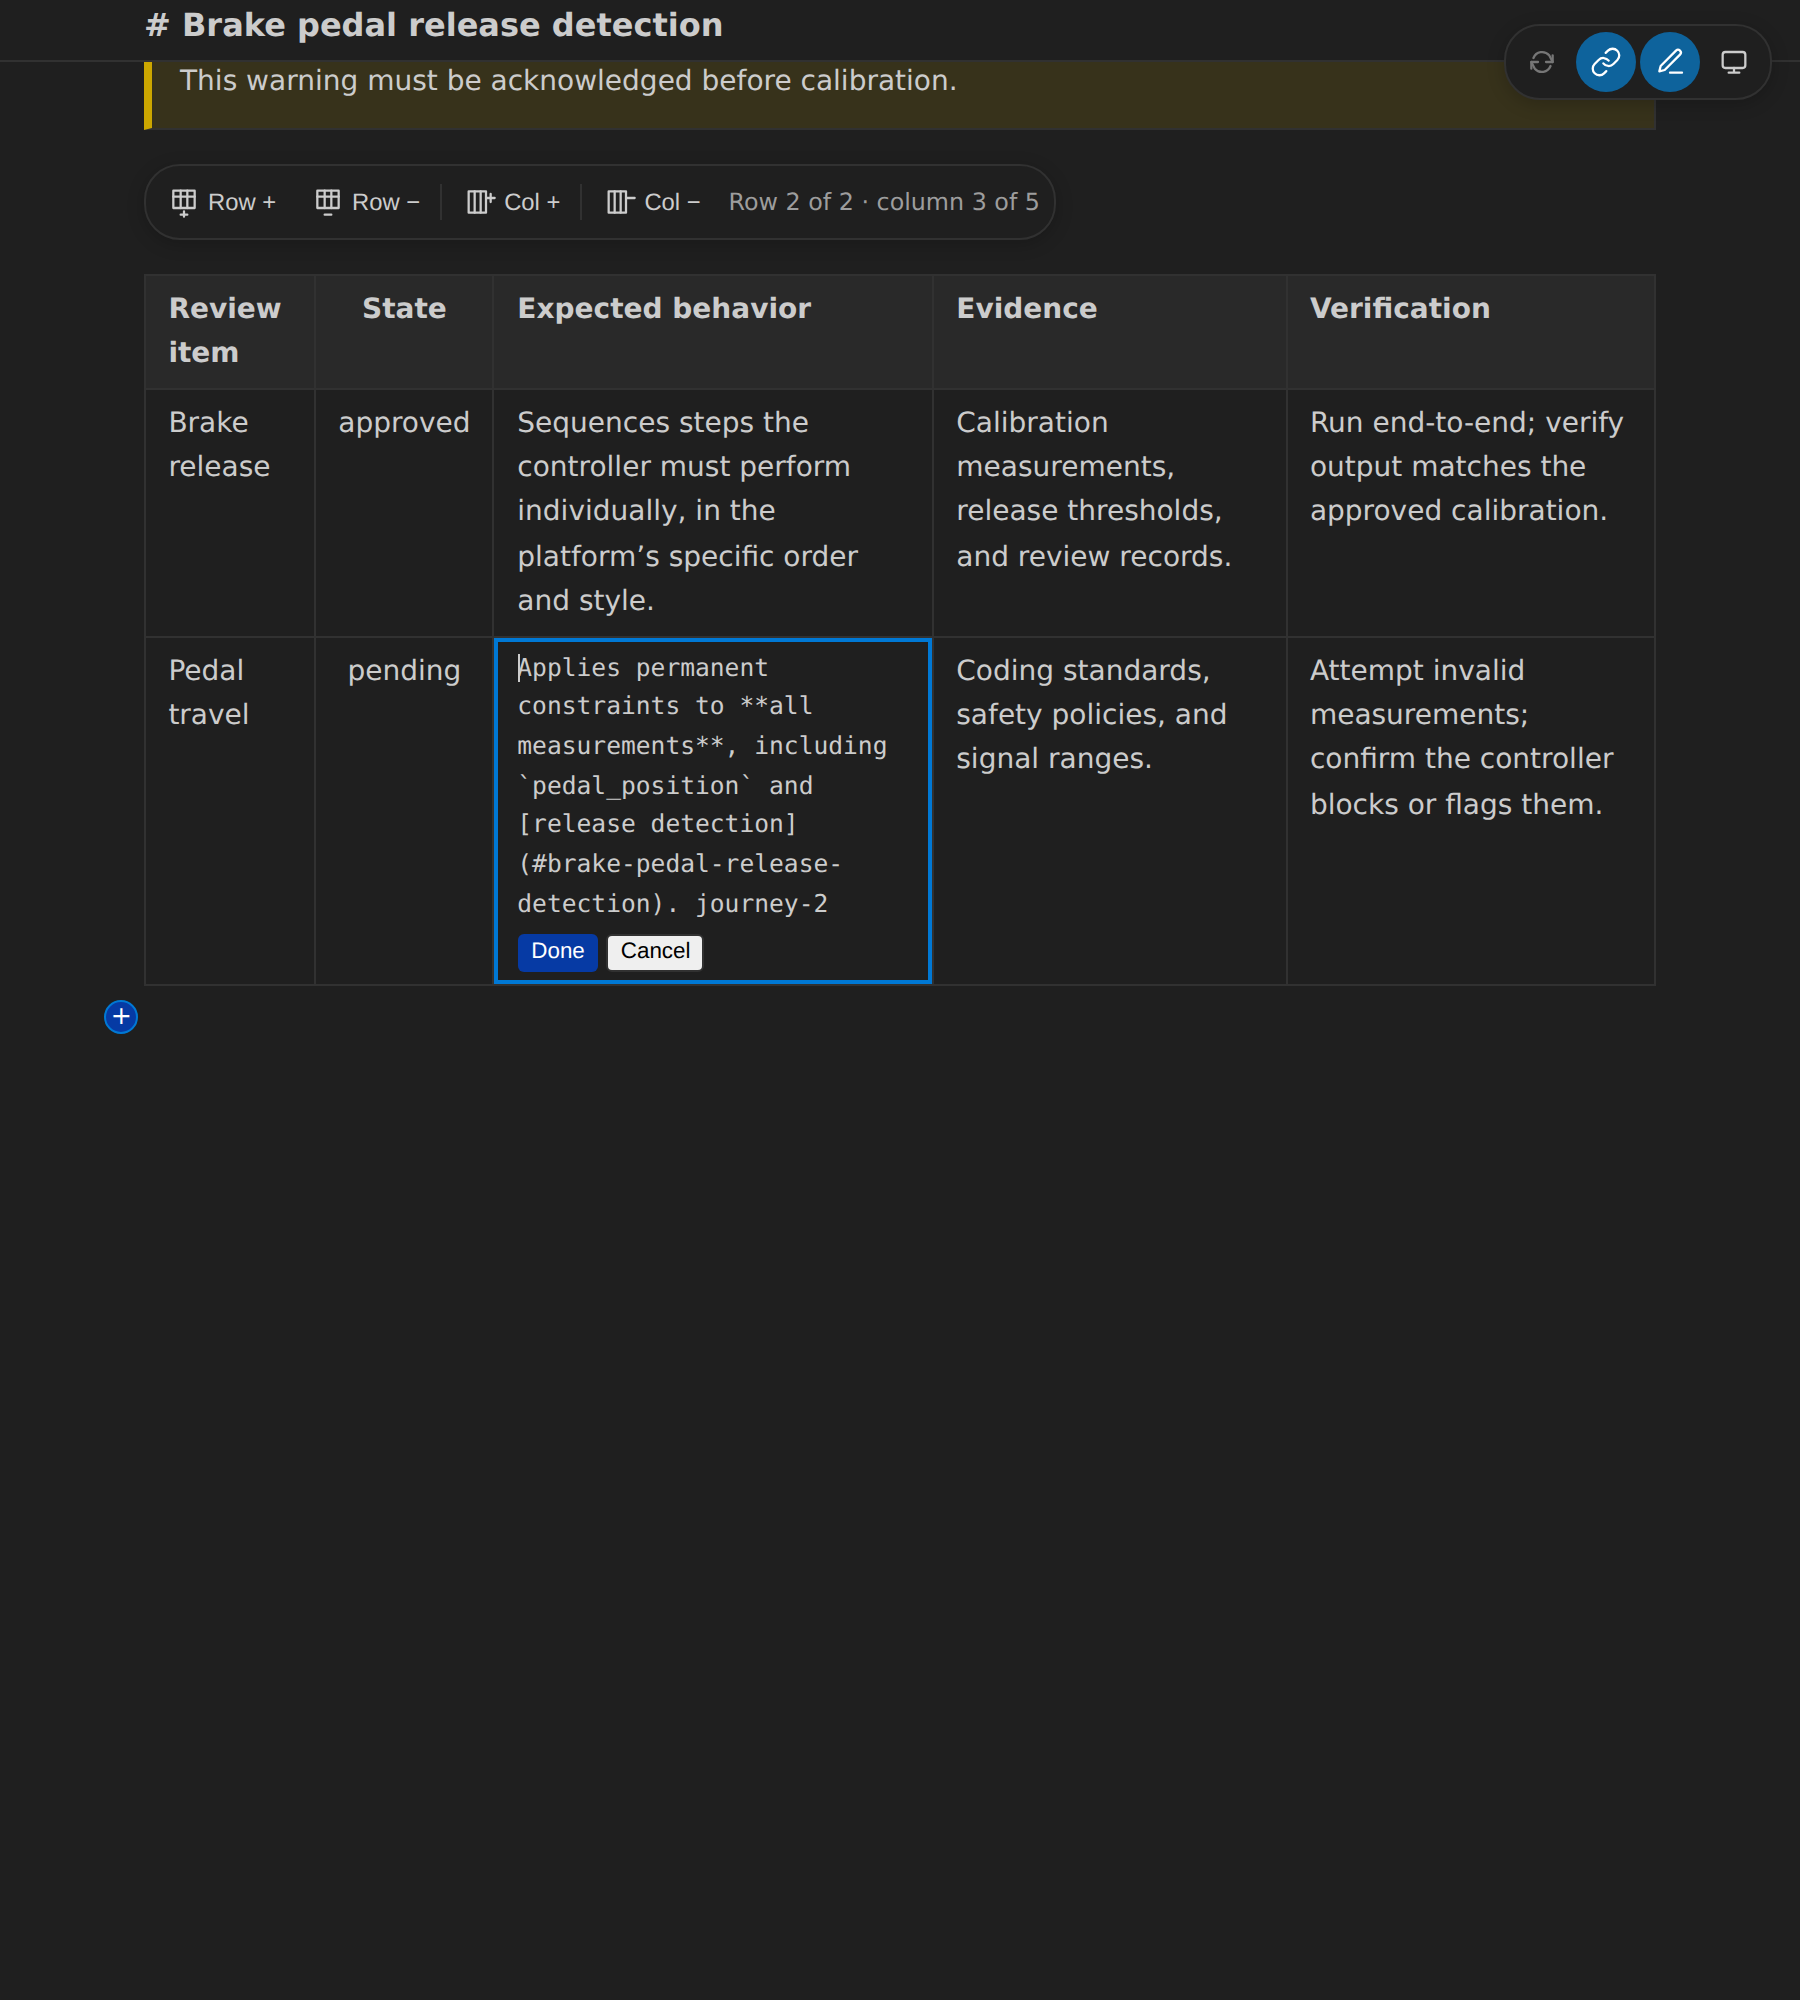1800x2000 pixels.
Task: Click the warning acknowledgement callout text
Action: pyautogui.click(x=568, y=81)
